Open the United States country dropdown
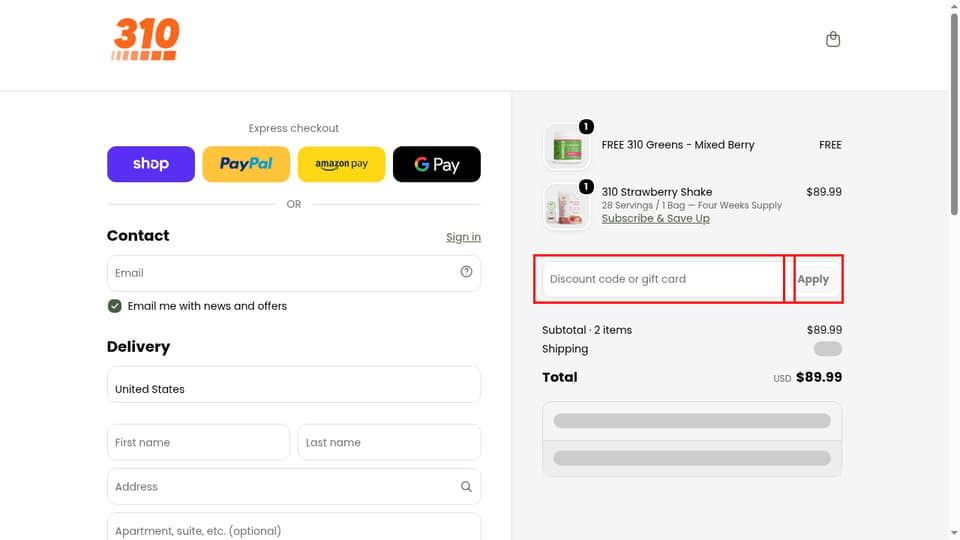960x540 pixels. click(x=294, y=384)
